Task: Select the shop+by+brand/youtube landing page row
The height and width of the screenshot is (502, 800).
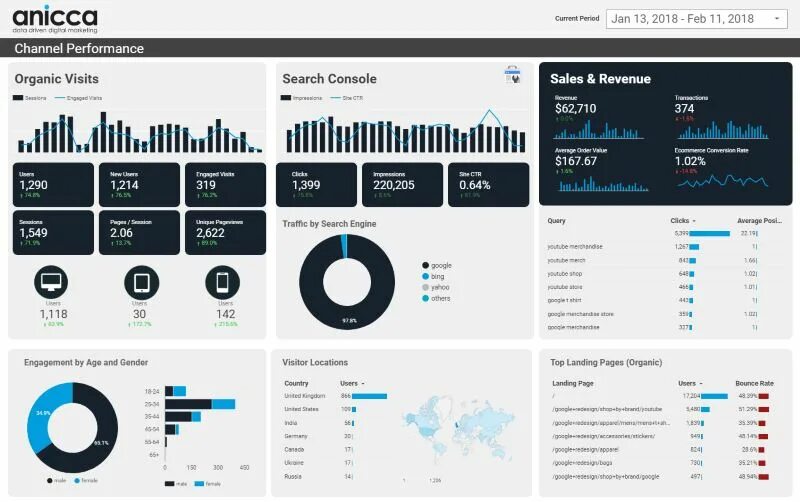Action: pyautogui.click(x=663, y=409)
